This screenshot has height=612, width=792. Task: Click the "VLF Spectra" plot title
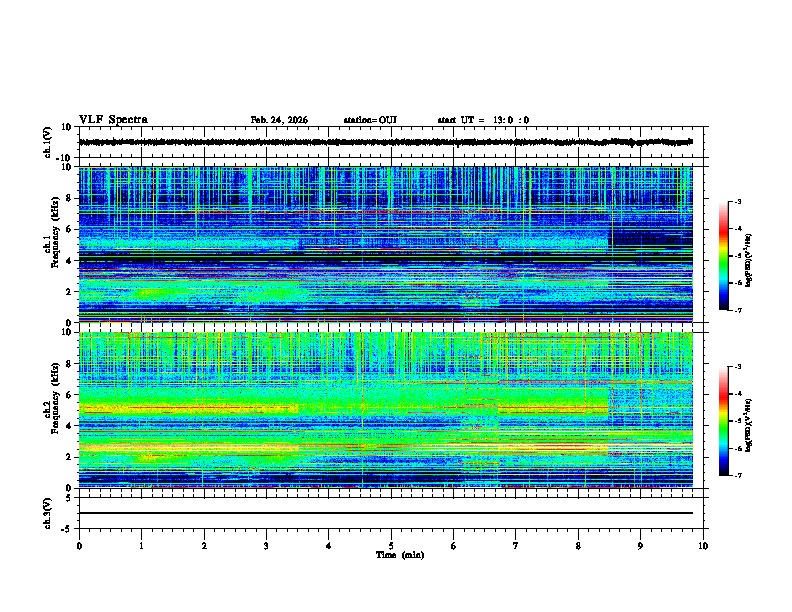point(113,120)
